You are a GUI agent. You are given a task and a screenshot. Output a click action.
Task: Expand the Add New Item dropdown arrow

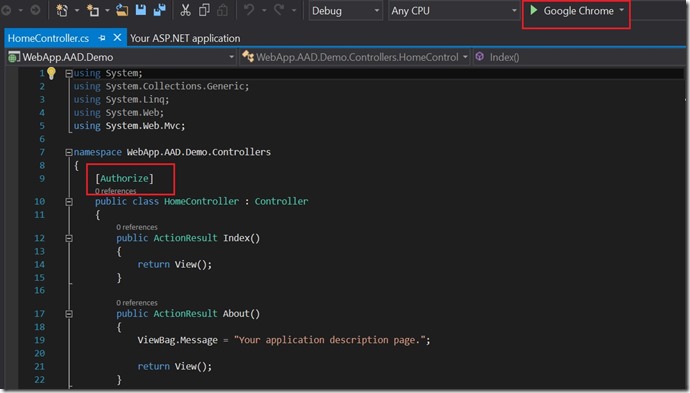(x=107, y=11)
